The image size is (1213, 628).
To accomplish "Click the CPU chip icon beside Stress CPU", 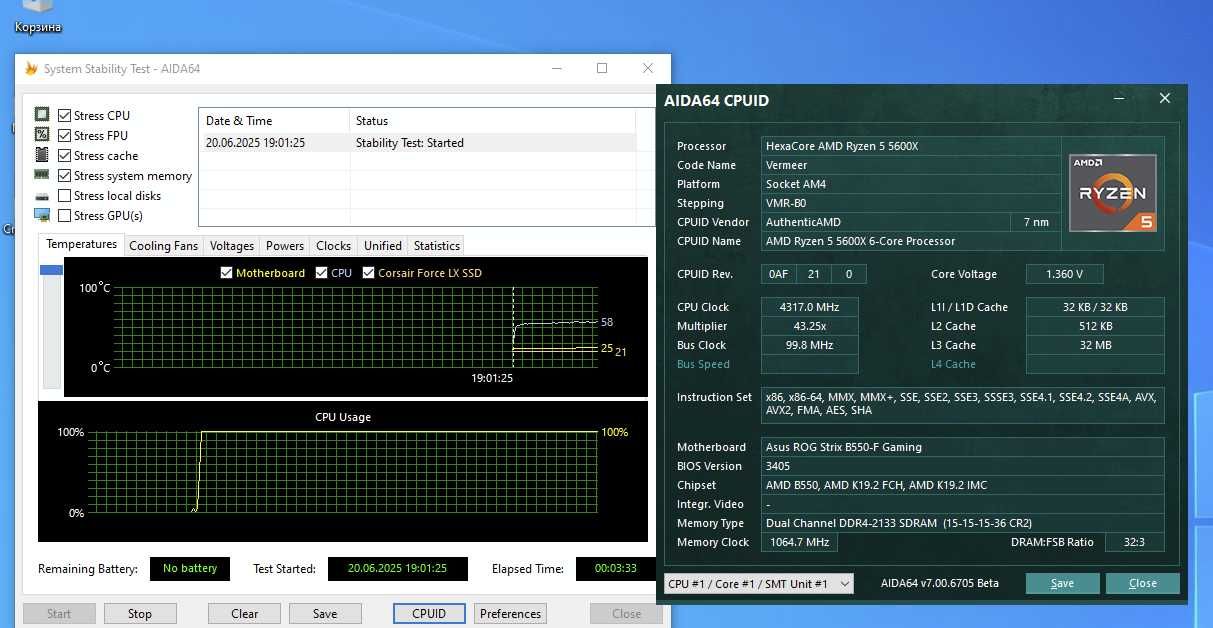I will tap(42, 115).
